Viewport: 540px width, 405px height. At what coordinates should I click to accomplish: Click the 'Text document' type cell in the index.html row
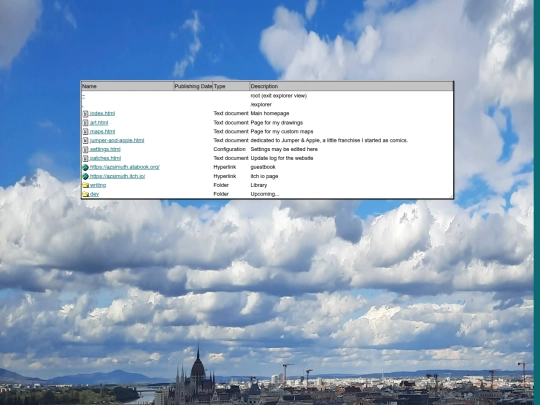click(x=231, y=113)
